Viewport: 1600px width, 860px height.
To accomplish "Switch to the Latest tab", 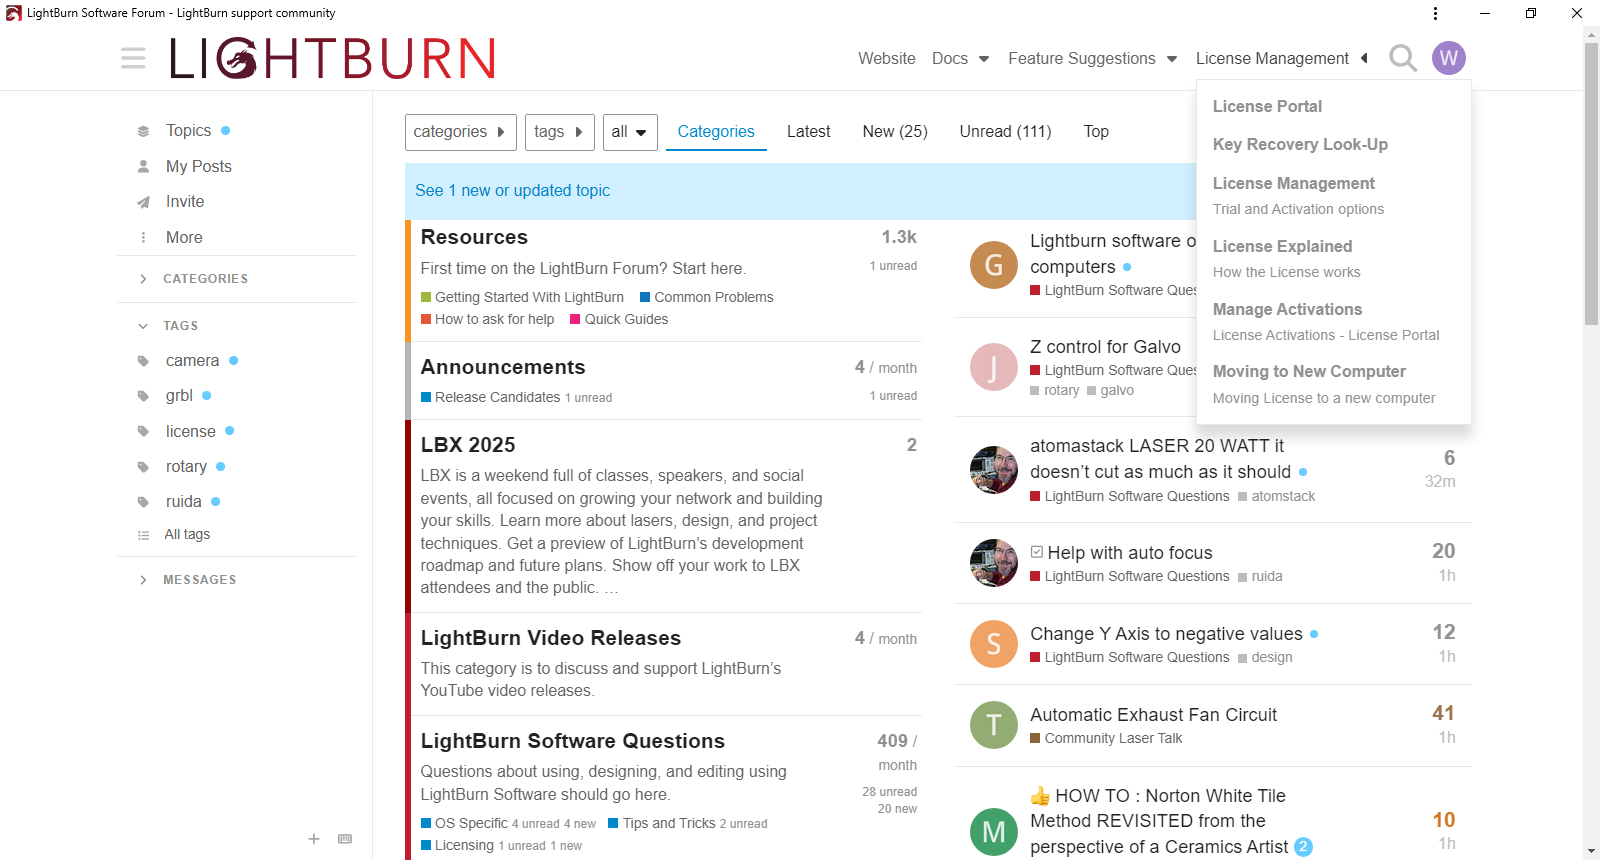I will pos(808,132).
